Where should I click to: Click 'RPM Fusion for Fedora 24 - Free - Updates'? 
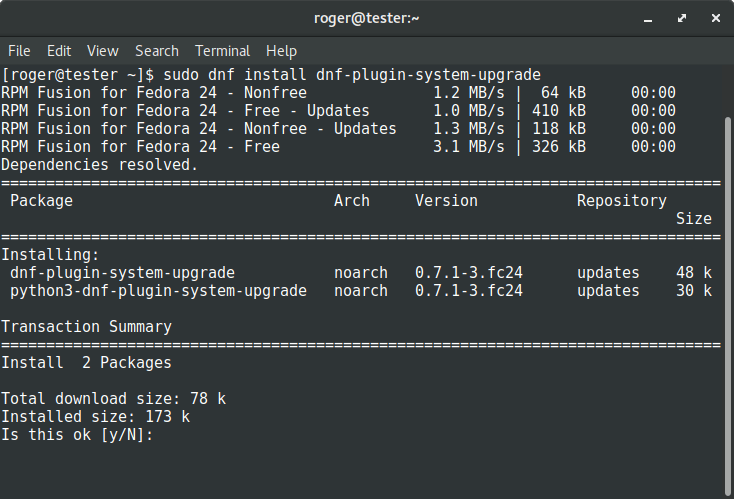(185, 111)
